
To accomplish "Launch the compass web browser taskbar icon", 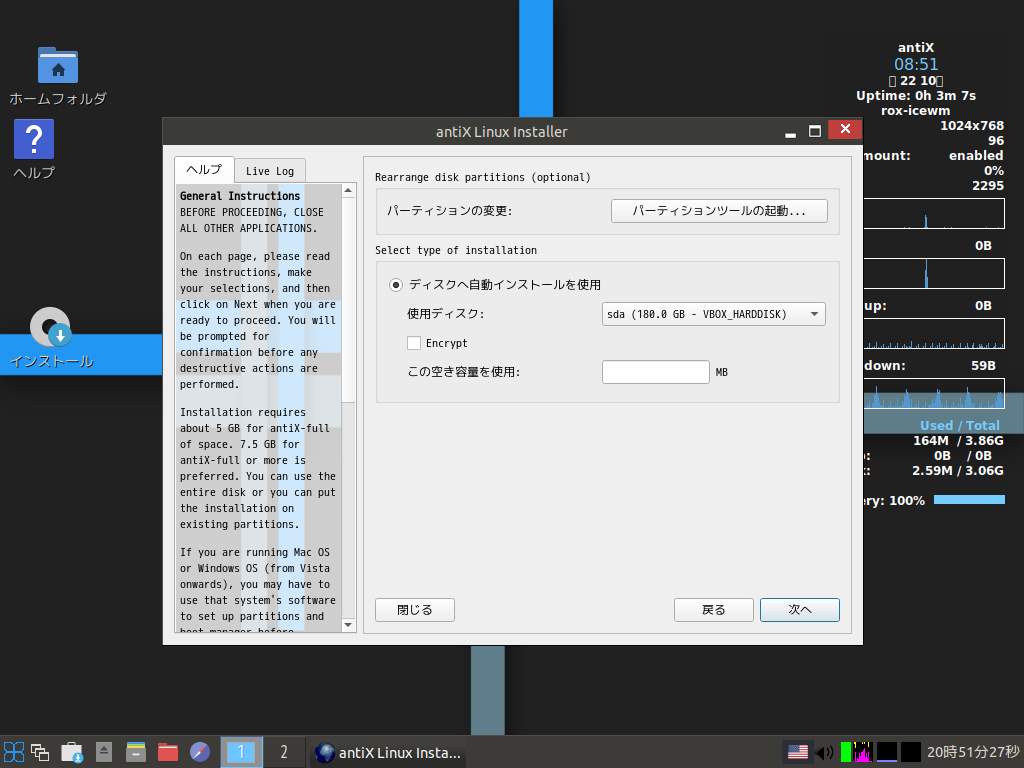I will 200,752.
